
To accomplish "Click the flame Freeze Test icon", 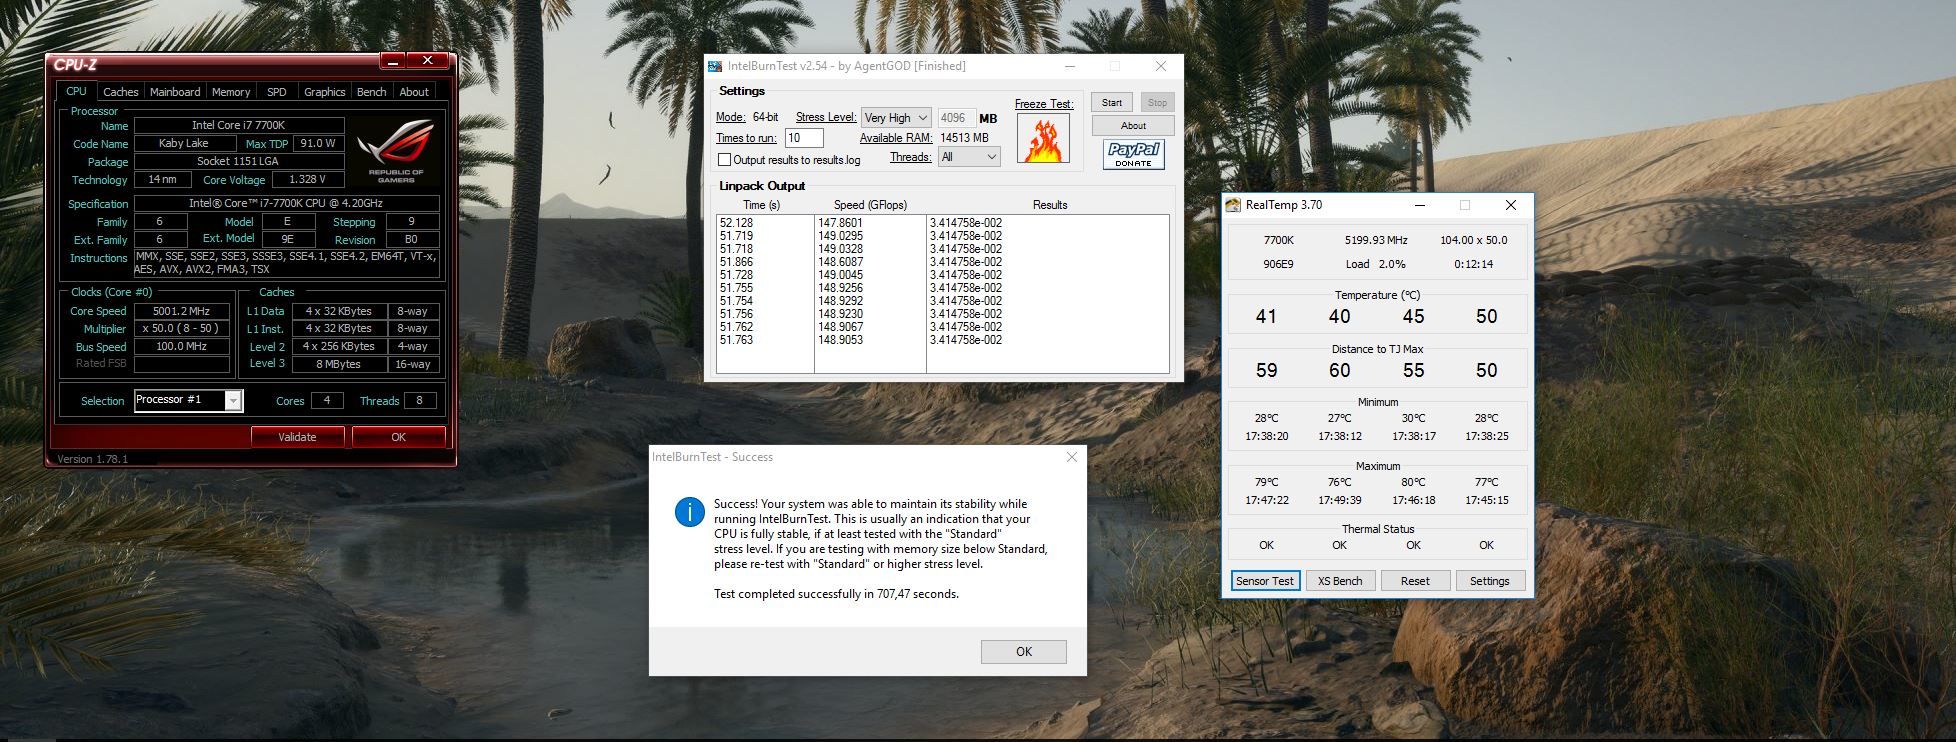I will [1043, 138].
